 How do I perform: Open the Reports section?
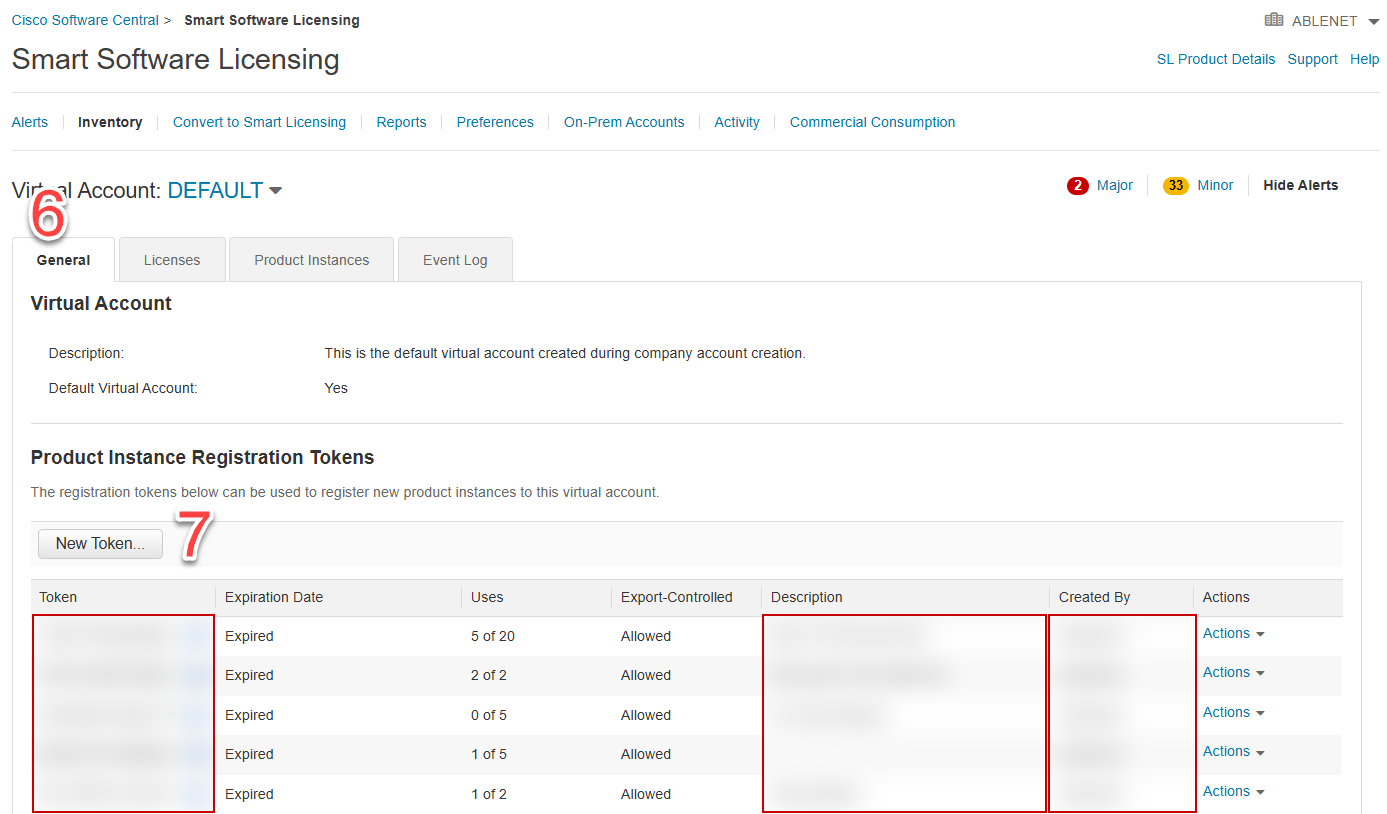[x=401, y=122]
